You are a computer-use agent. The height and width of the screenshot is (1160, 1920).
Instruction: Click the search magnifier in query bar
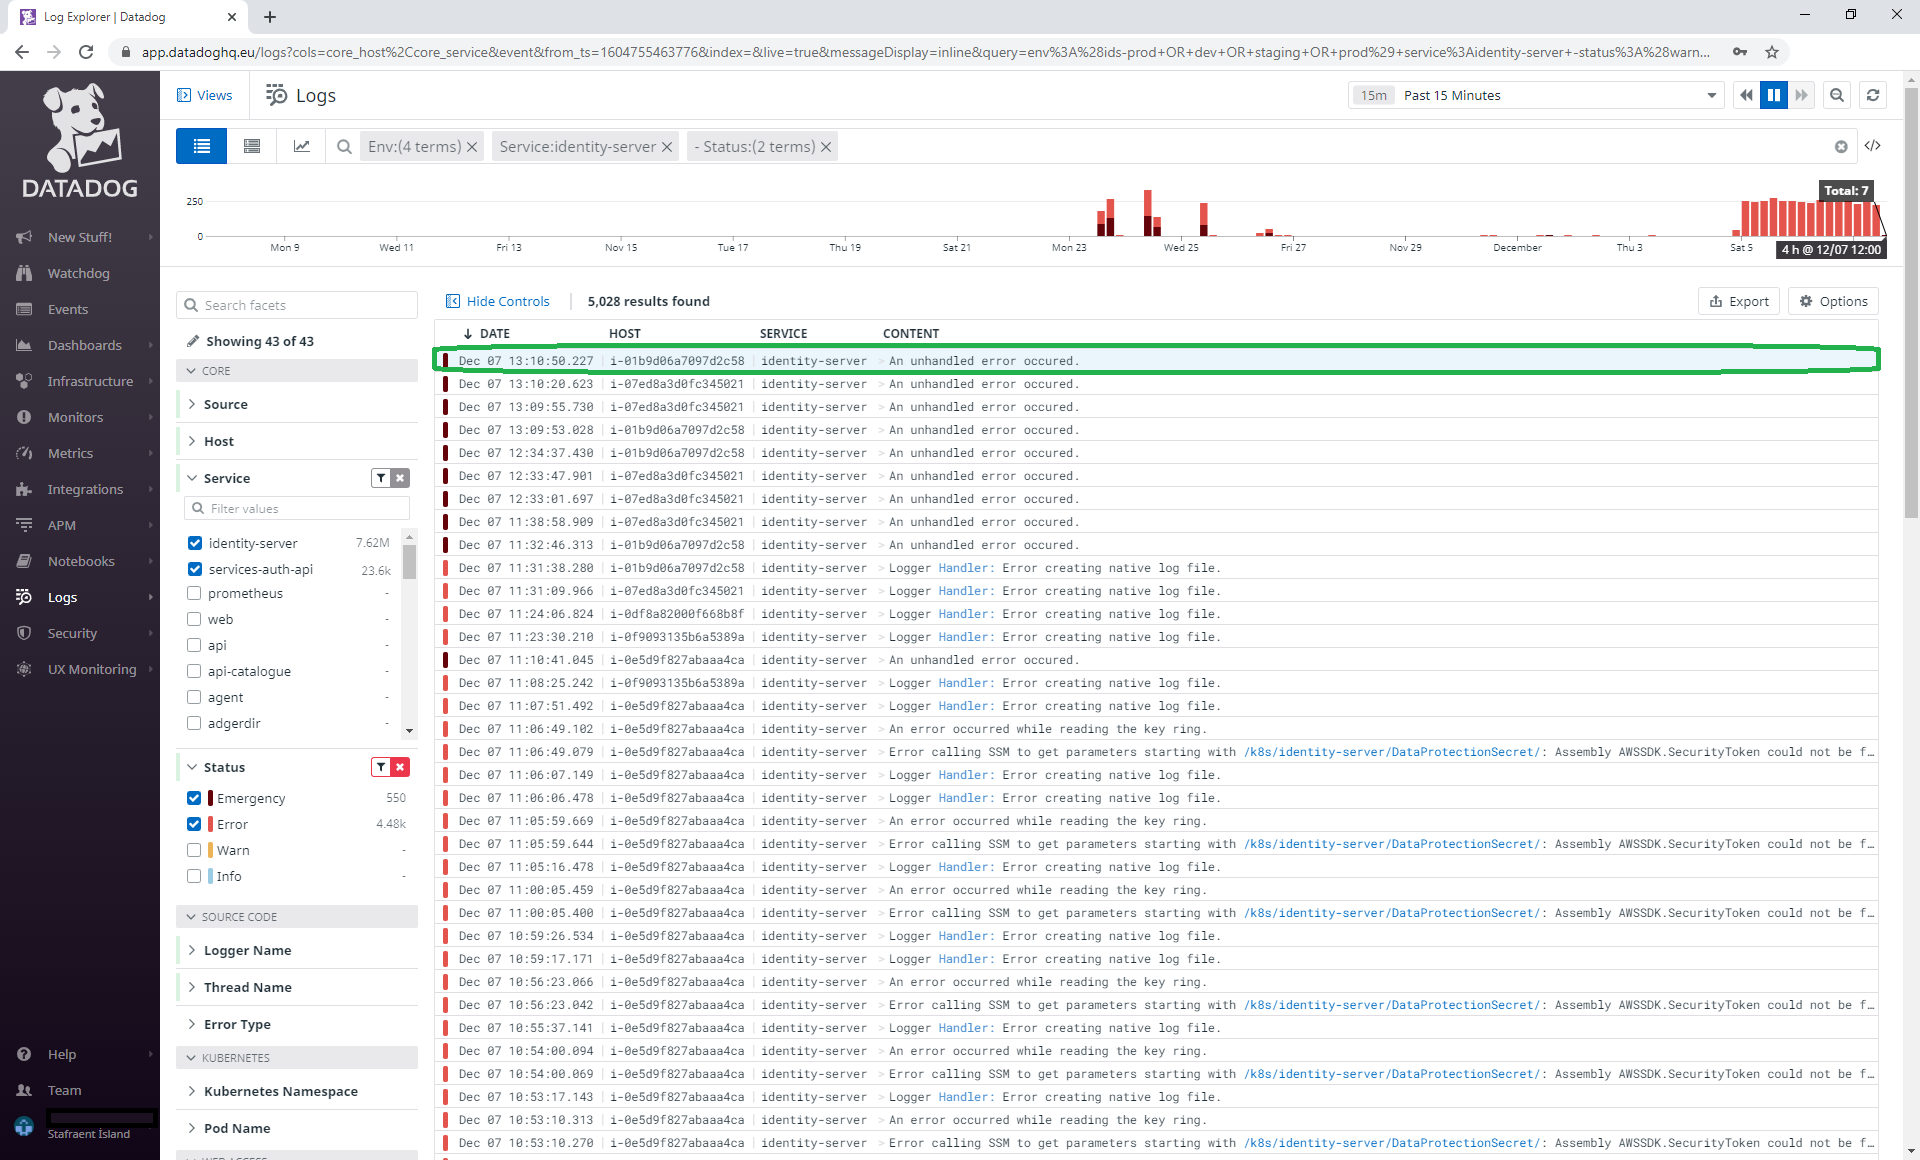click(x=344, y=147)
